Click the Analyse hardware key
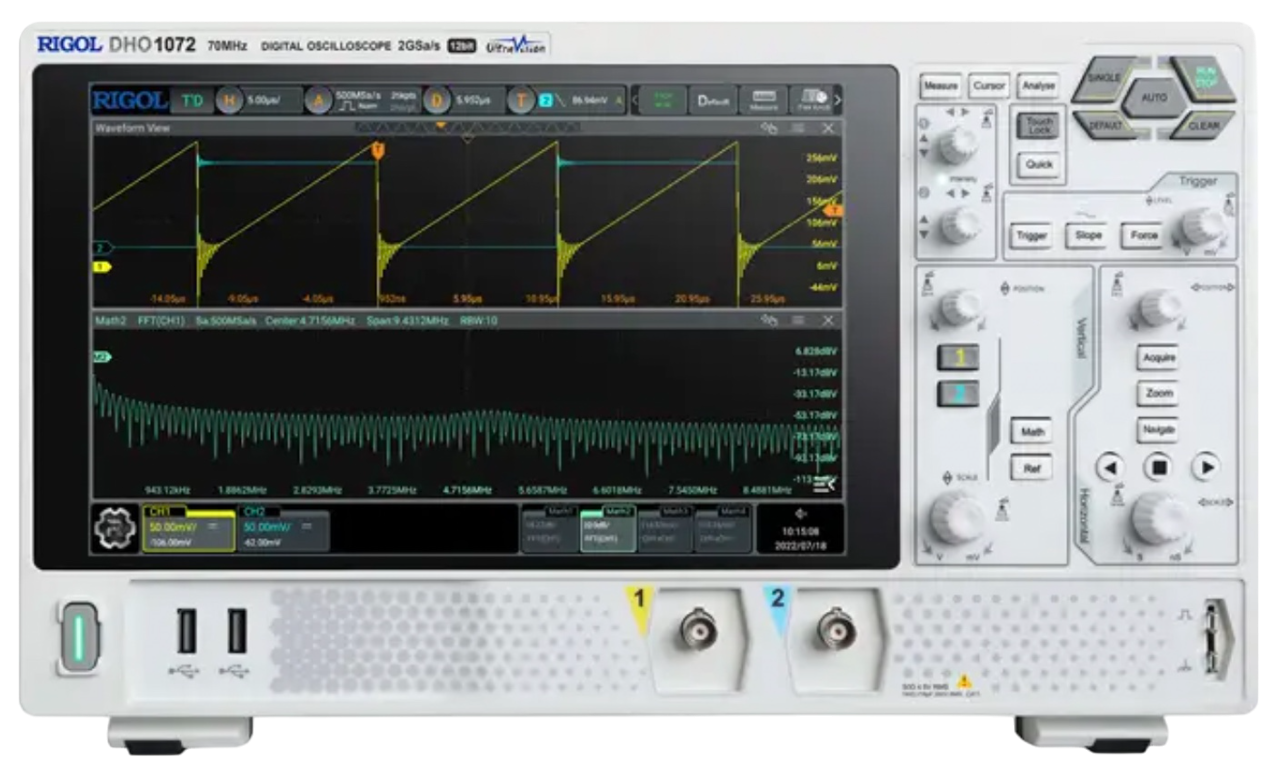 (x=1038, y=87)
